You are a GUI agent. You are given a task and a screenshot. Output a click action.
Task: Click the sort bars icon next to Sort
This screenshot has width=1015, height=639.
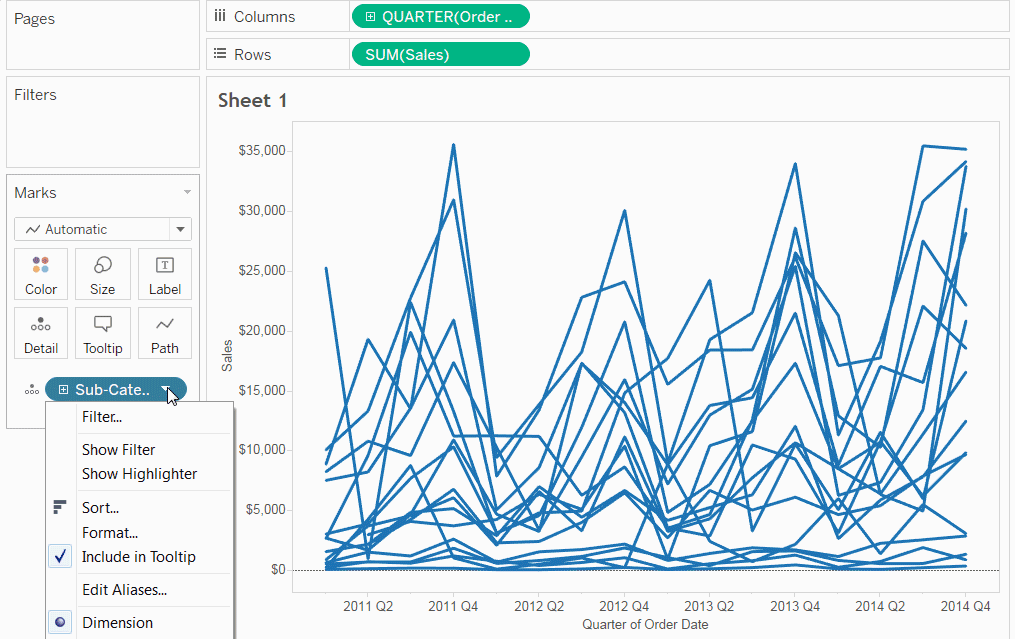click(x=60, y=507)
